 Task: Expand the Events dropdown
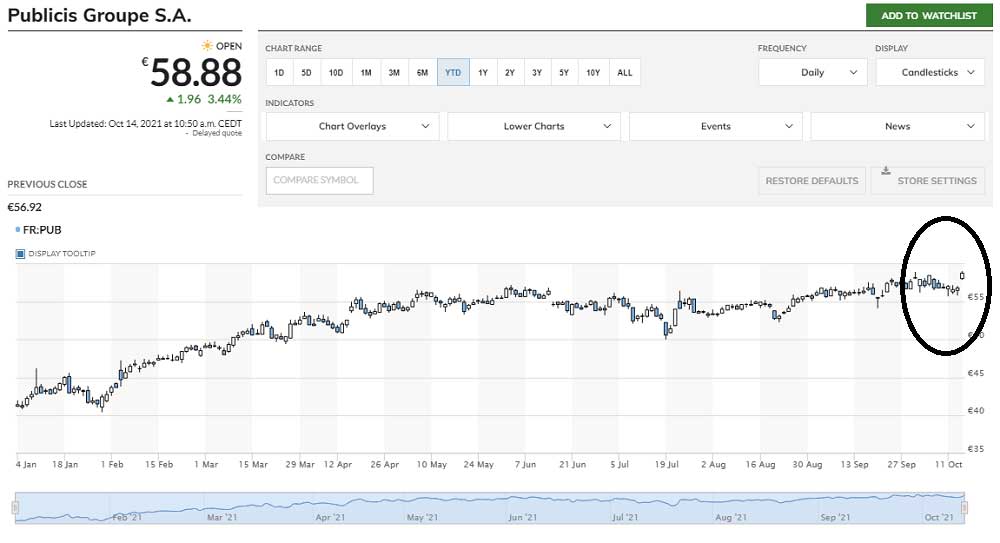tap(716, 126)
